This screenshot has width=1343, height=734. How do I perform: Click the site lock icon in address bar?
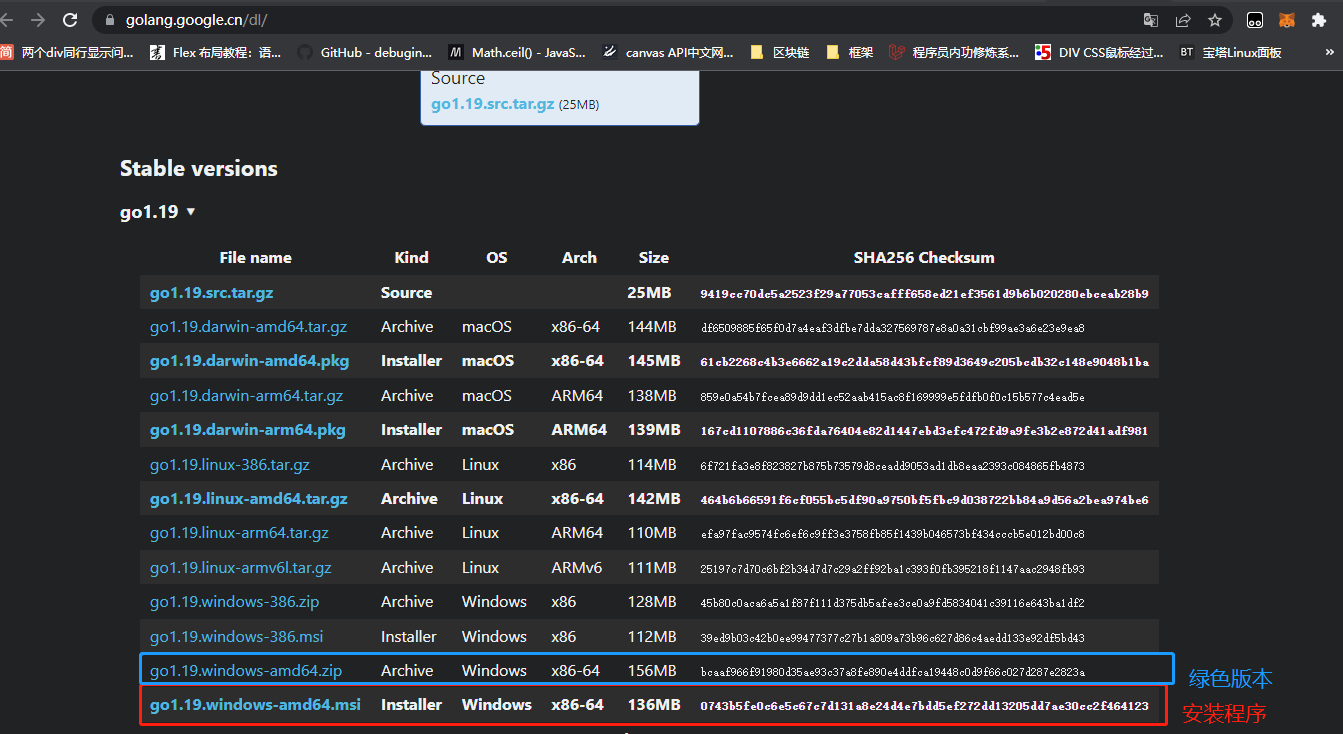(109, 20)
